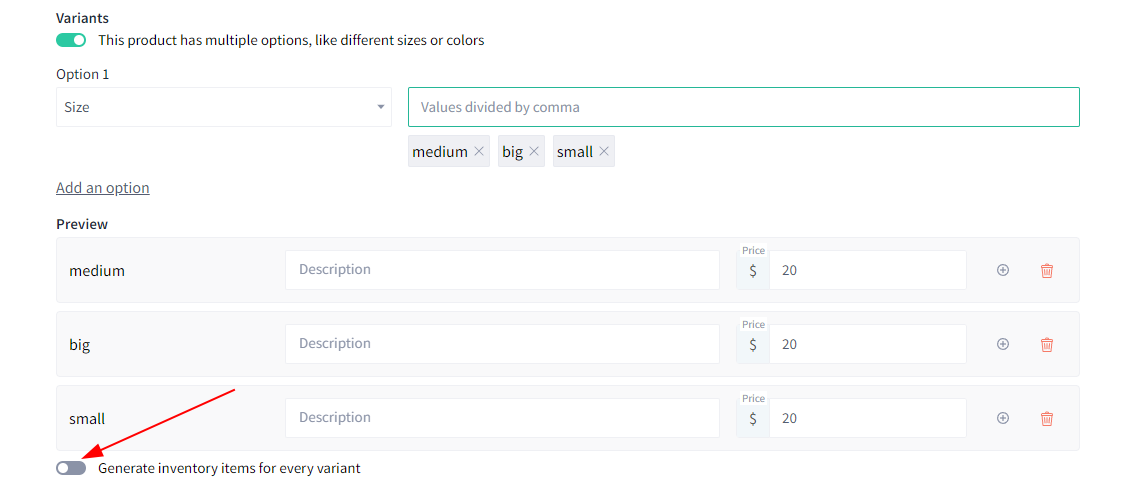Remove the big size tag
The width and height of the screenshot is (1129, 496).
534,152
